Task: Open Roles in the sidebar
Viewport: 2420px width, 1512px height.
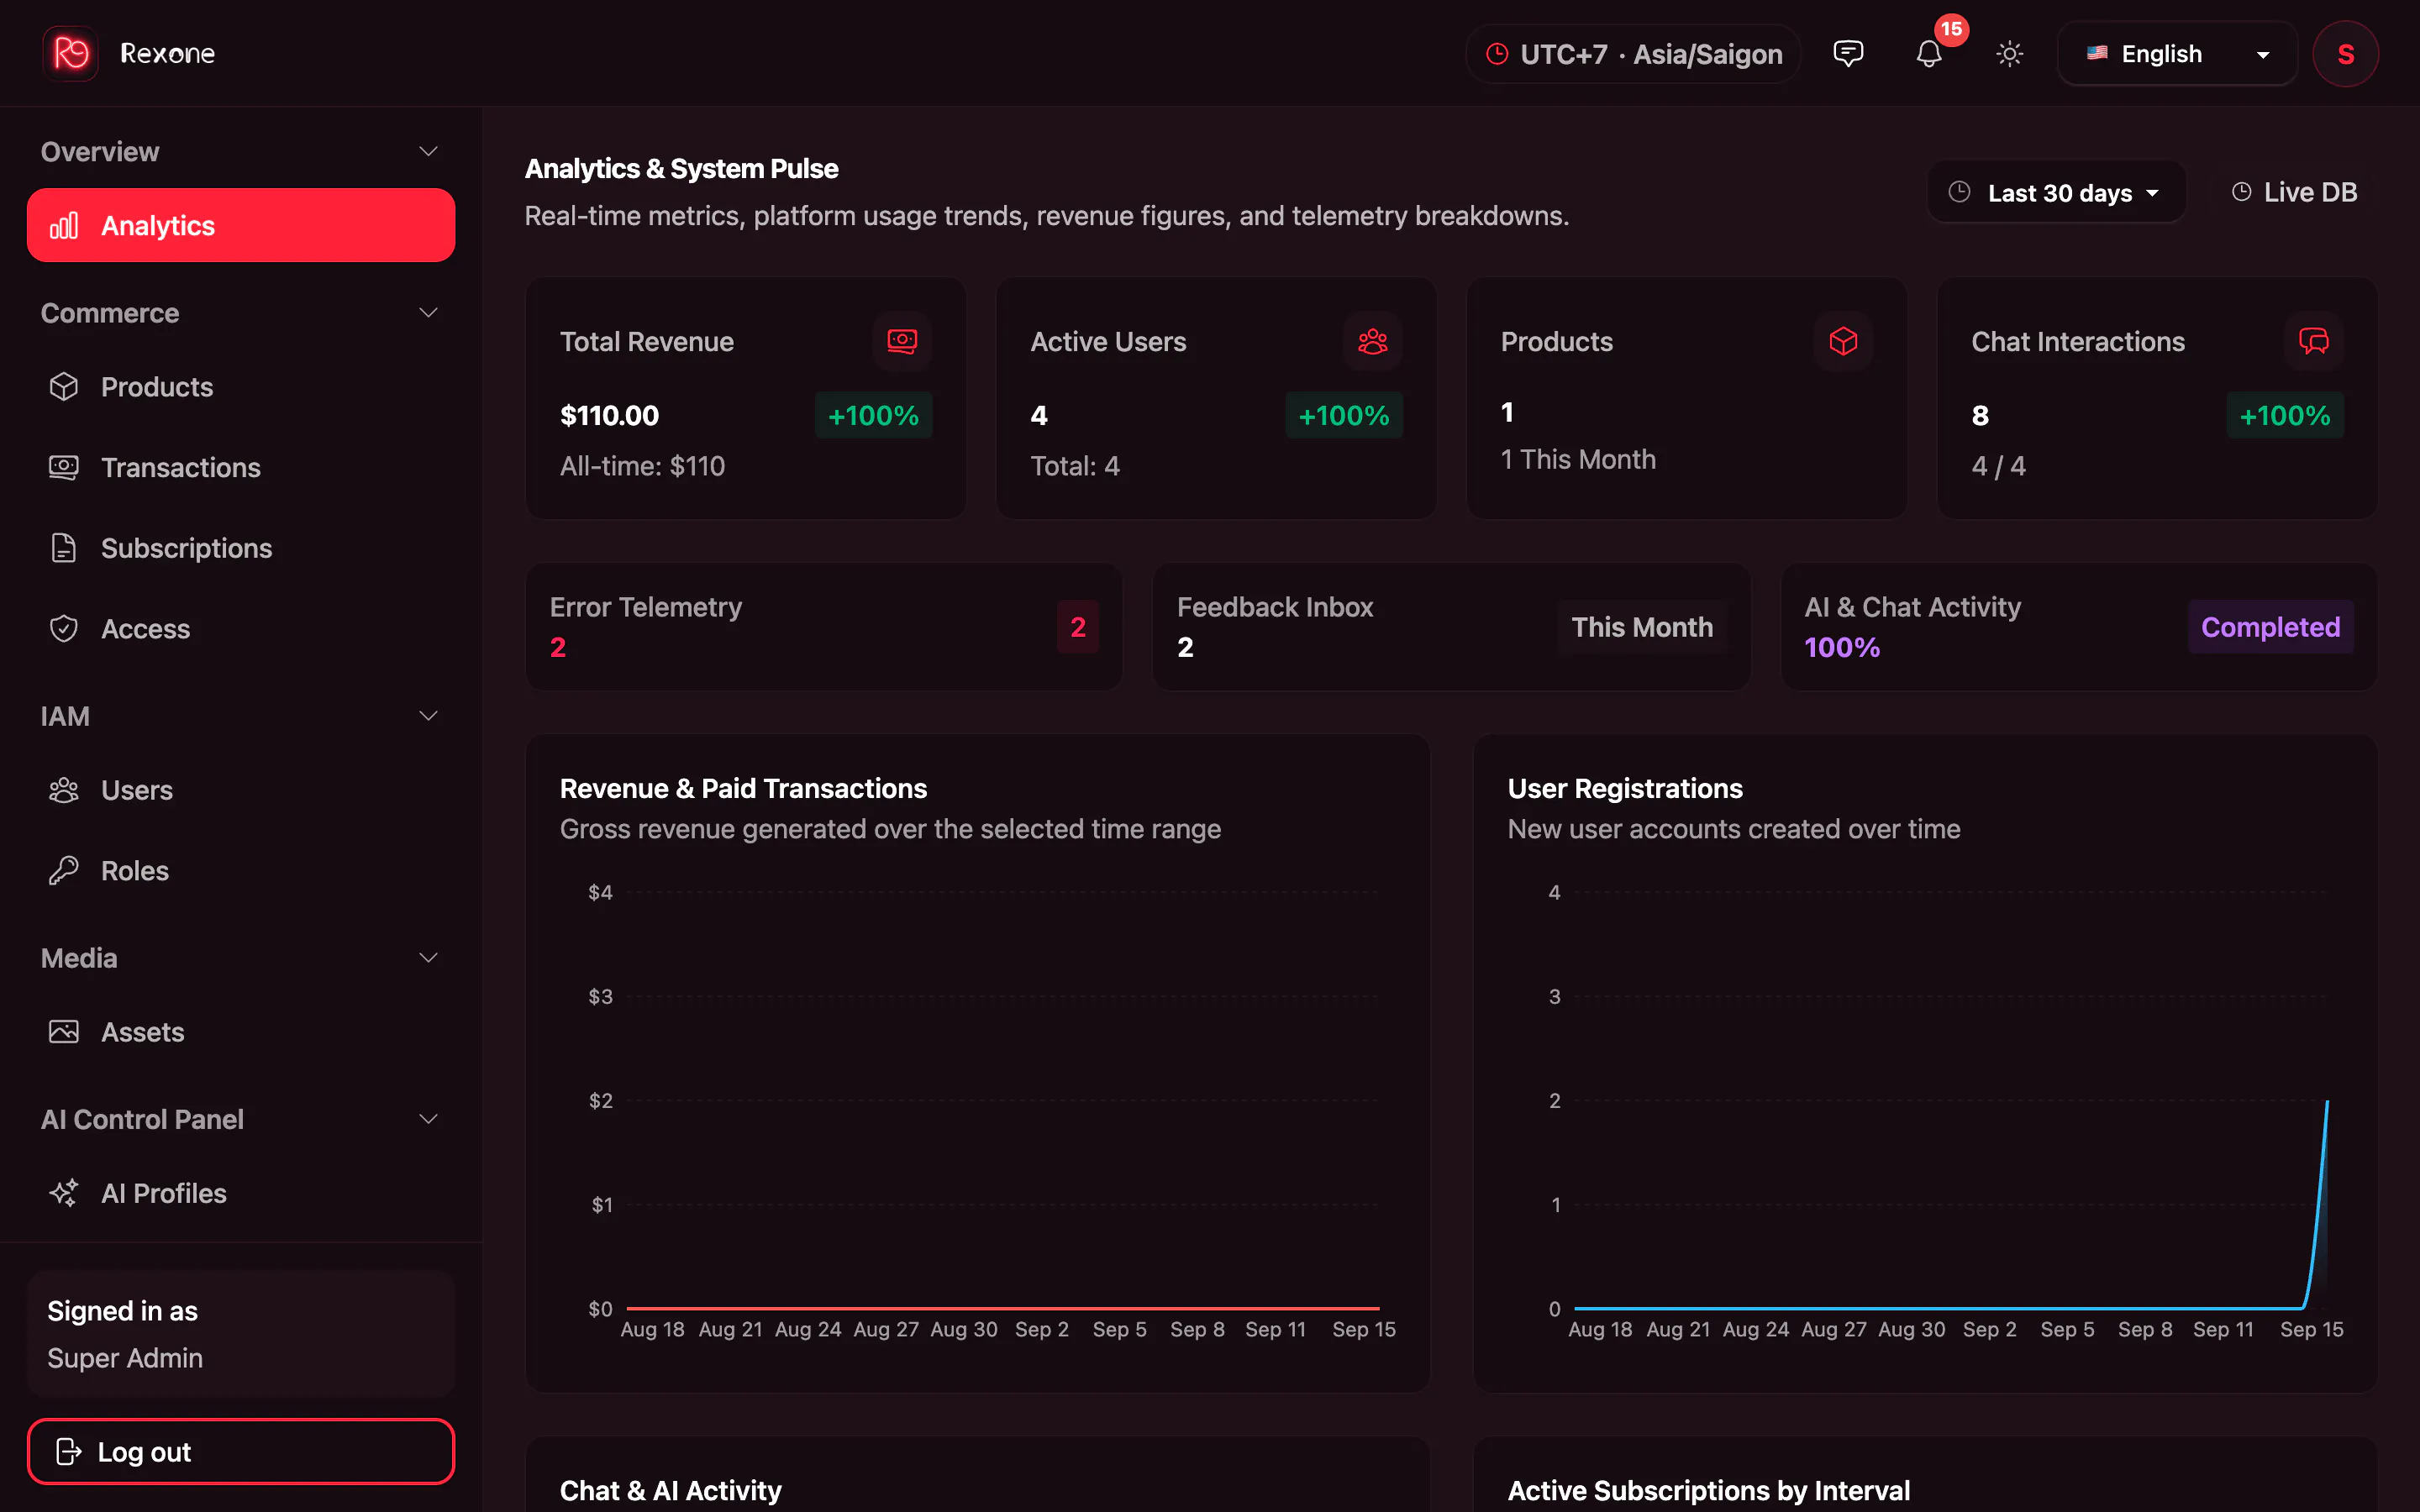Action: tap(241, 871)
